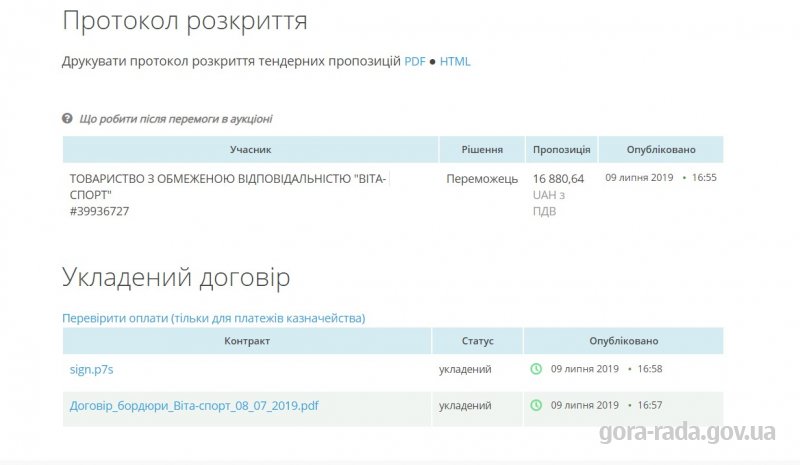Open Договір_бордюри_Віта-спорт_08_07_2019.pdf document

[x=194, y=405]
